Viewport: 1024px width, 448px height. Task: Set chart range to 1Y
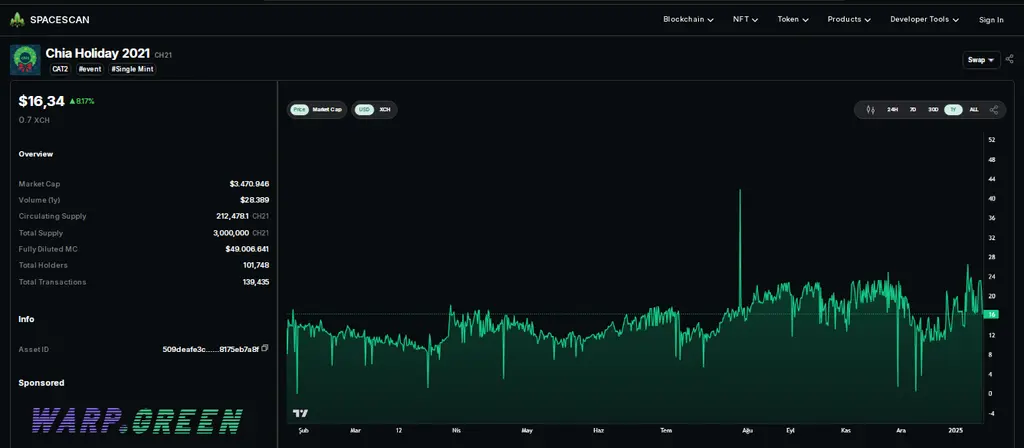tap(953, 110)
